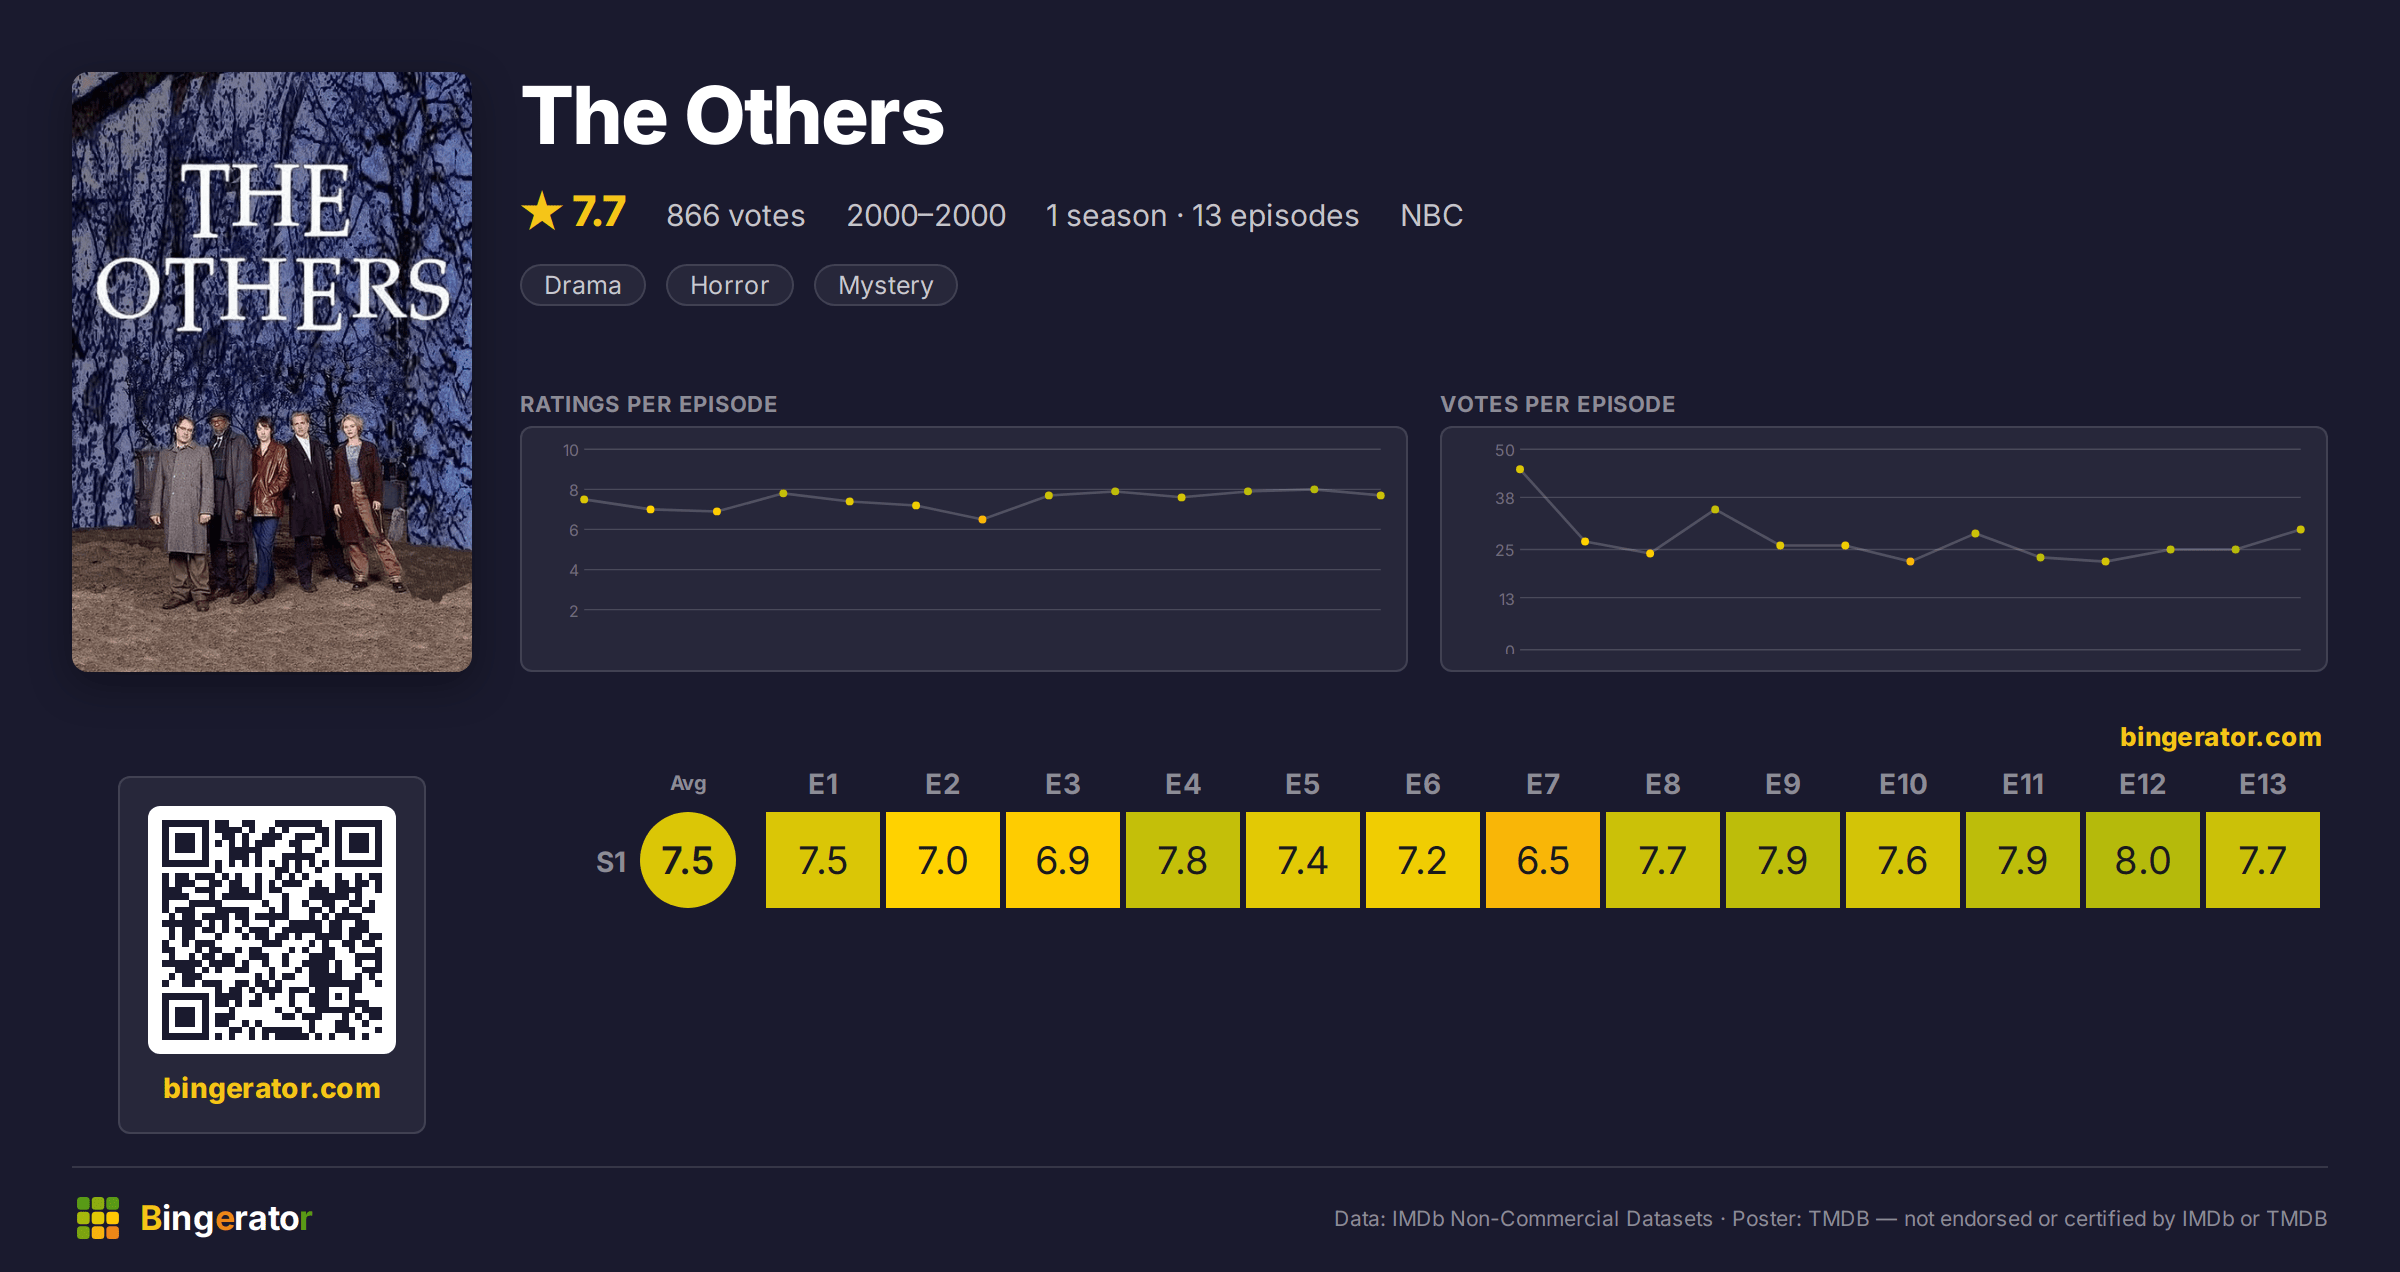Viewport: 2400px width, 1272px height.
Task: Open The Others poster thumbnail
Action: pos(272,372)
